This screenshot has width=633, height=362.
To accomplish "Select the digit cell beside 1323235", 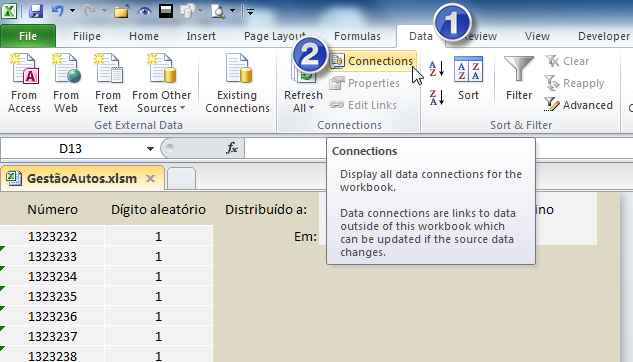I will point(158,297).
